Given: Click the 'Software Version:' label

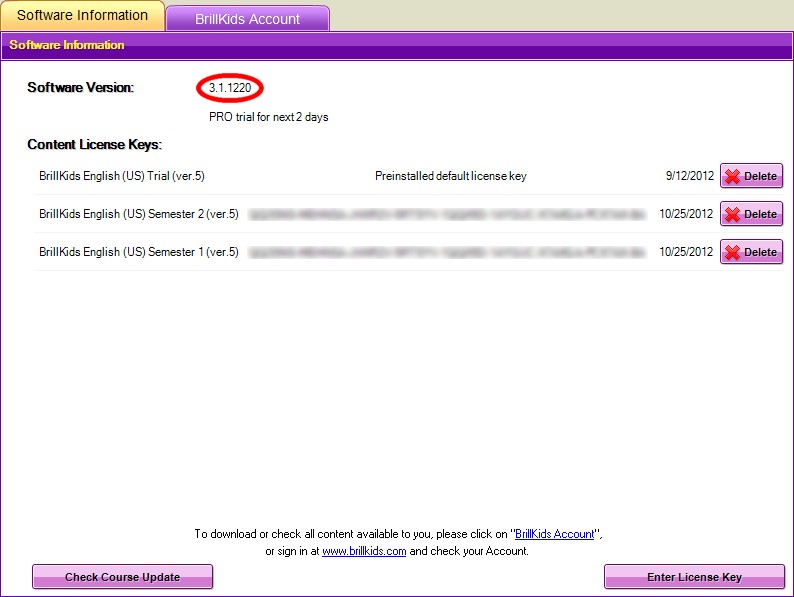Looking at the screenshot, I should click(81, 88).
